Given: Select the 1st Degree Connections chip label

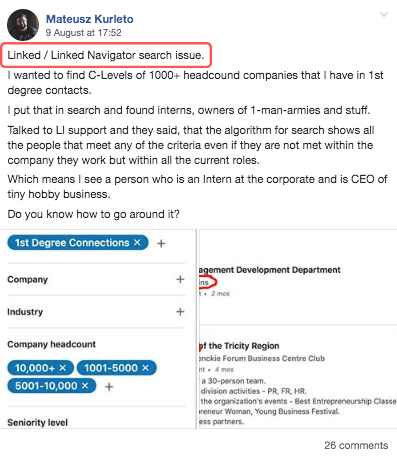Looking at the screenshot, I should coord(72,243).
